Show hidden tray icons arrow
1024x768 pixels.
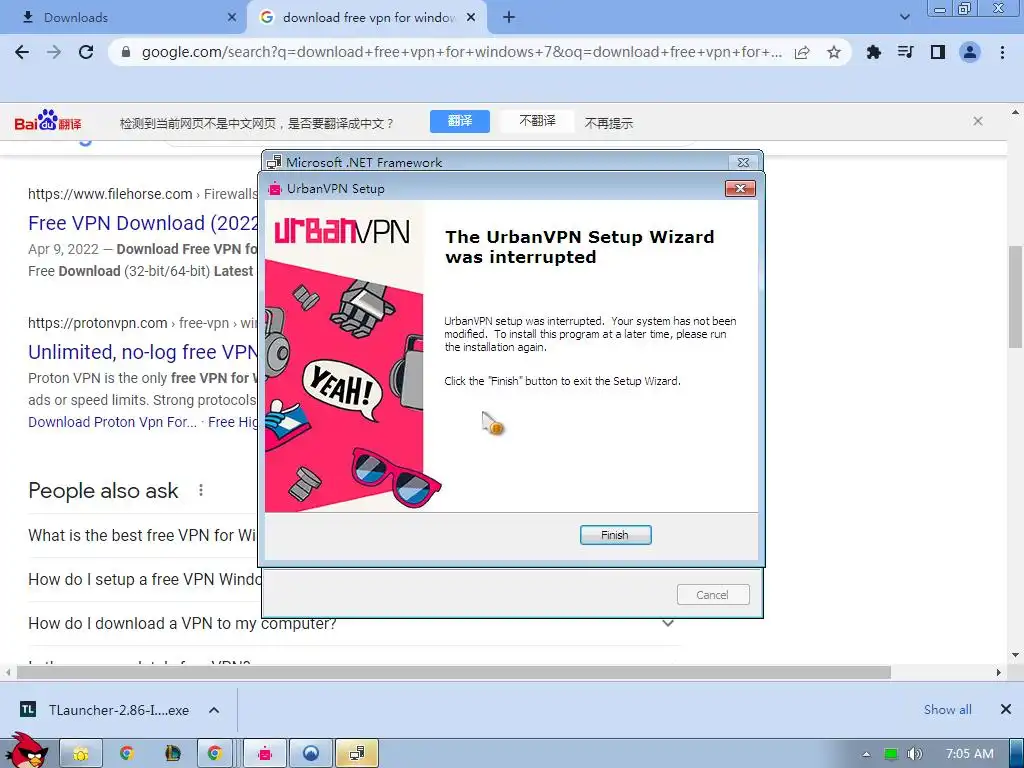(866, 754)
